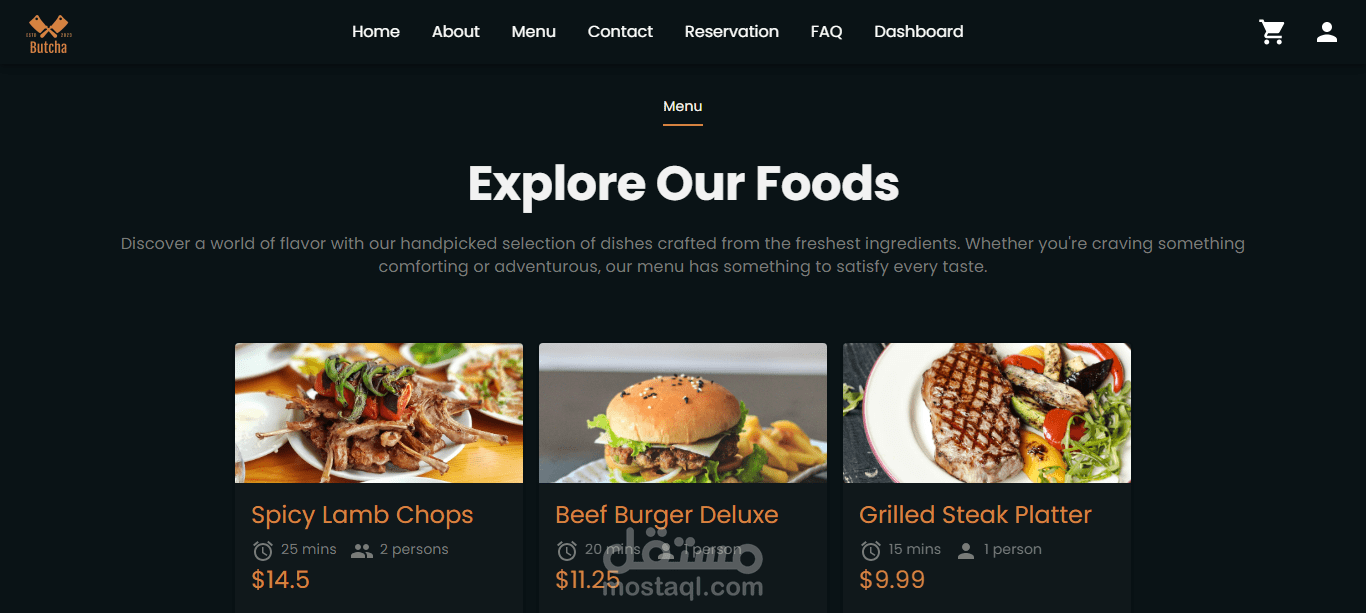
Task: Click the grilled steak plate photo
Action: (987, 413)
